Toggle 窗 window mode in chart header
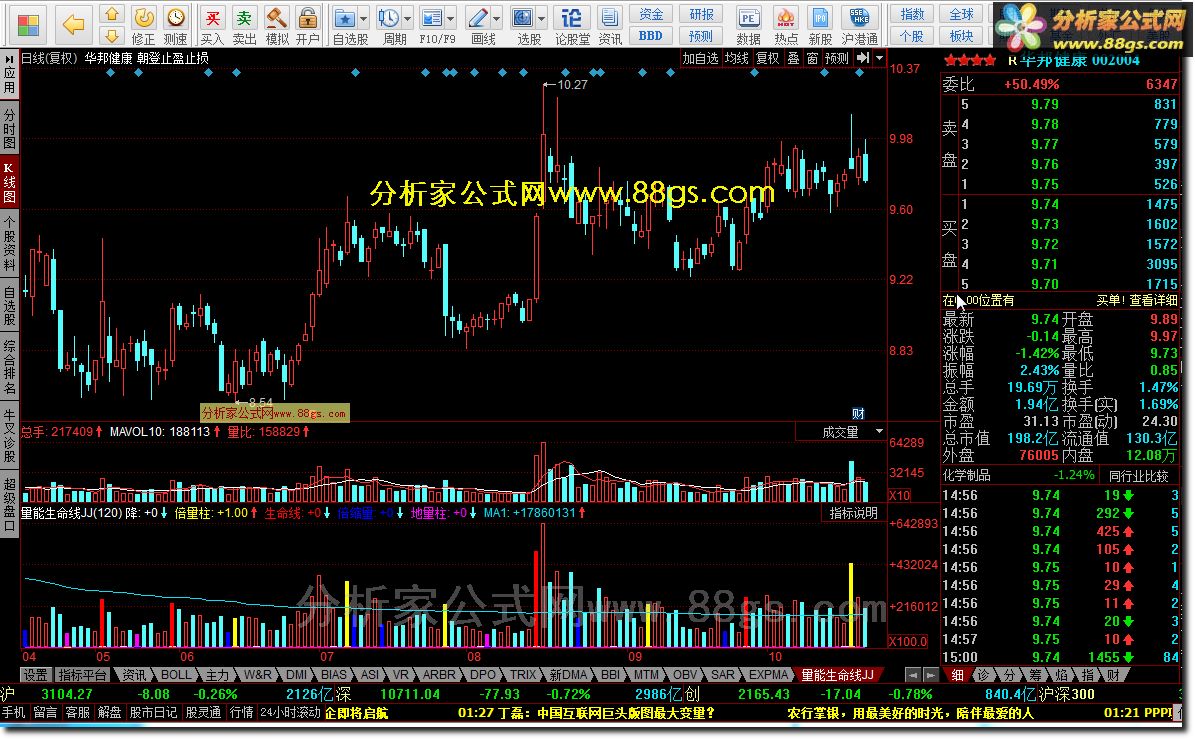Viewport: 1195px width, 739px height. point(812,58)
